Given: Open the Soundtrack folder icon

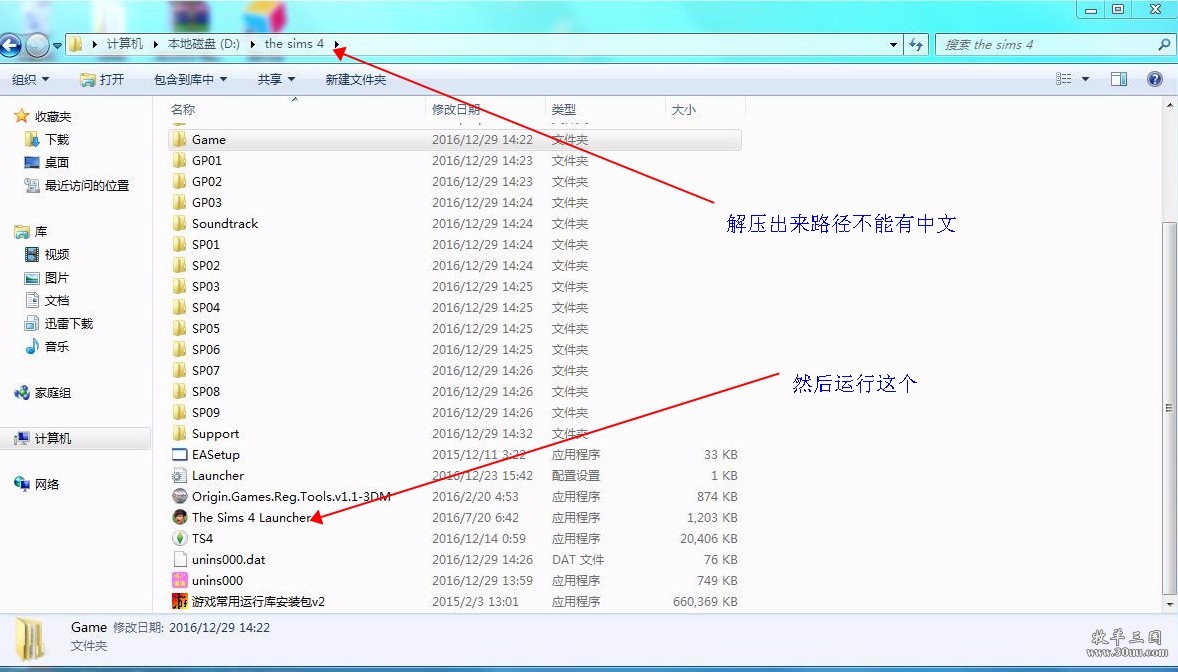Looking at the screenshot, I should 179,224.
